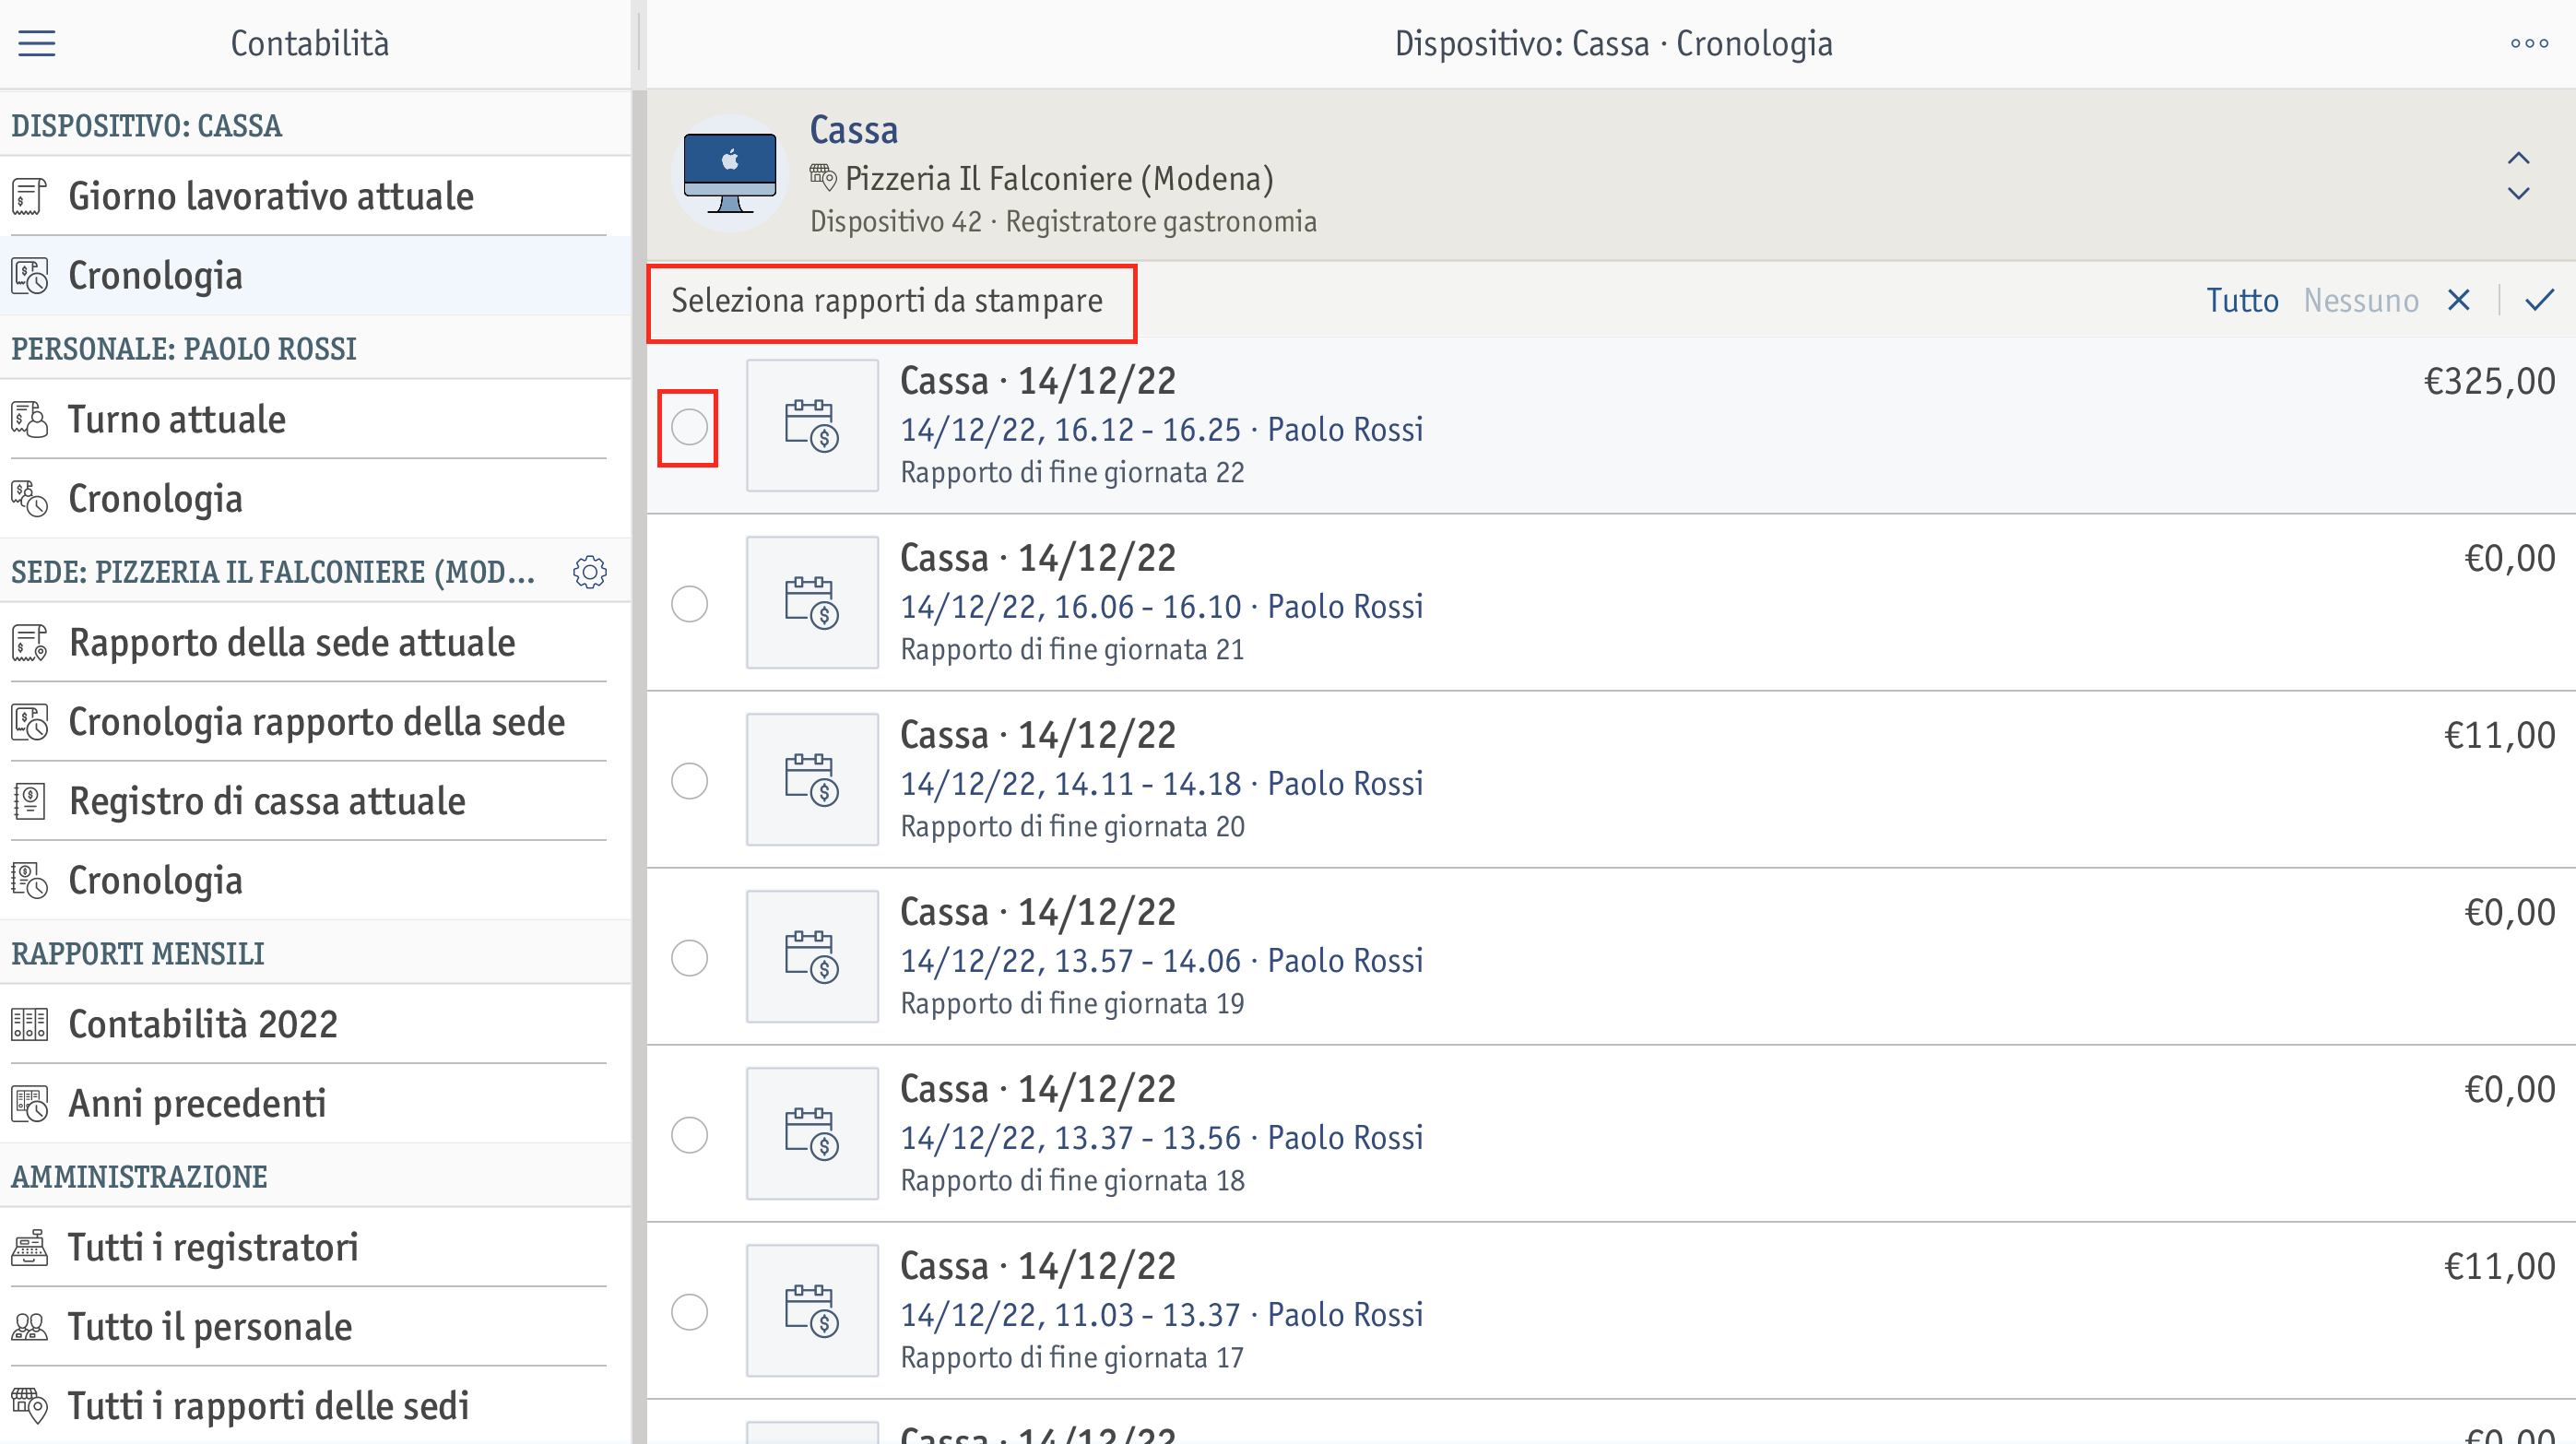Screen dimensions: 2576x1444
Task: Click the Anni precedenti icon
Action: 29,1104
